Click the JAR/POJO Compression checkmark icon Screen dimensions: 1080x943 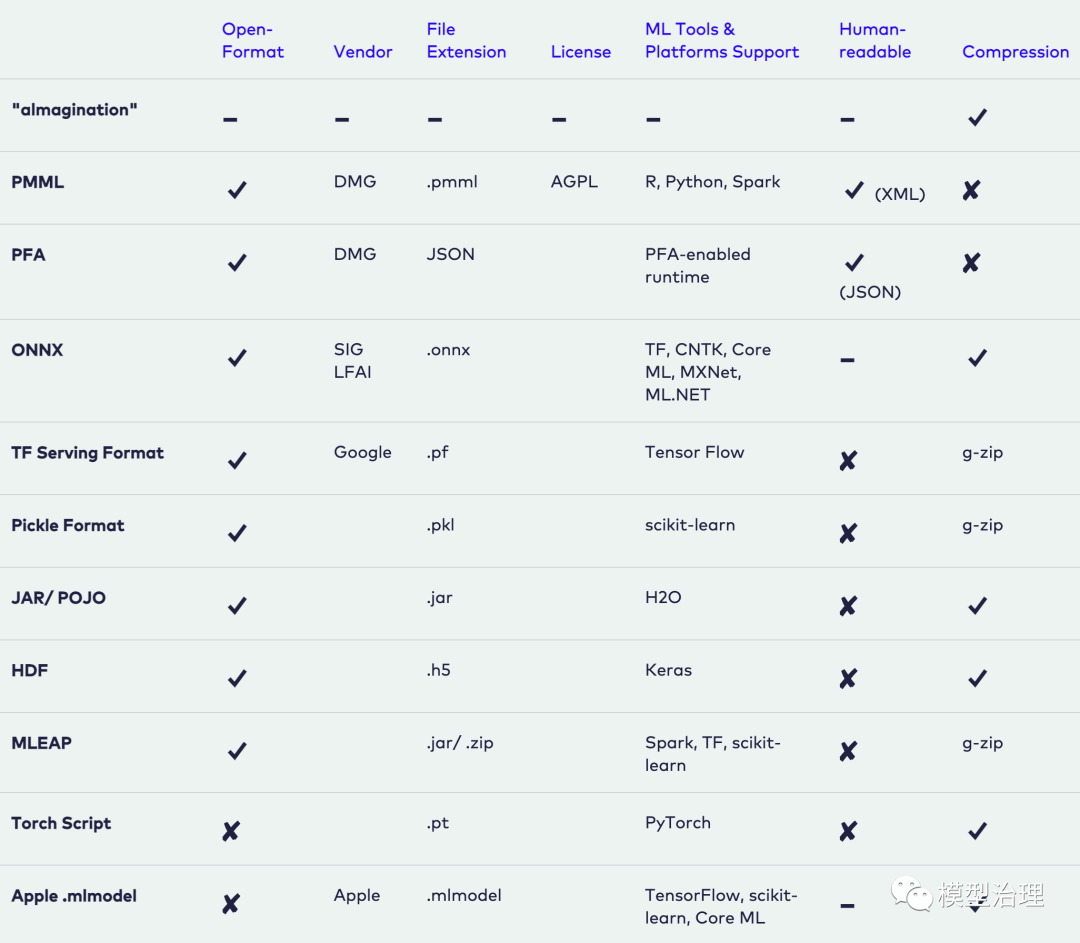click(978, 605)
